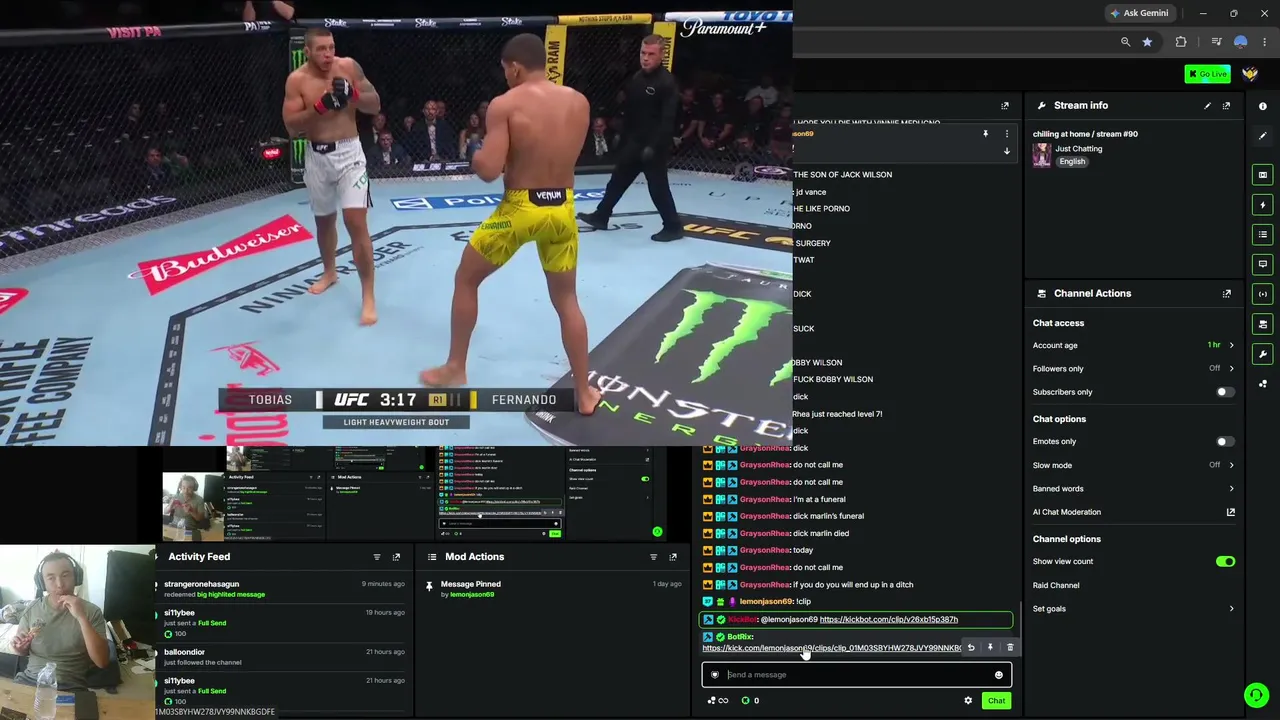Click in the Send a message input field
Viewport: 1280px width, 720px height.
pyautogui.click(x=857, y=675)
